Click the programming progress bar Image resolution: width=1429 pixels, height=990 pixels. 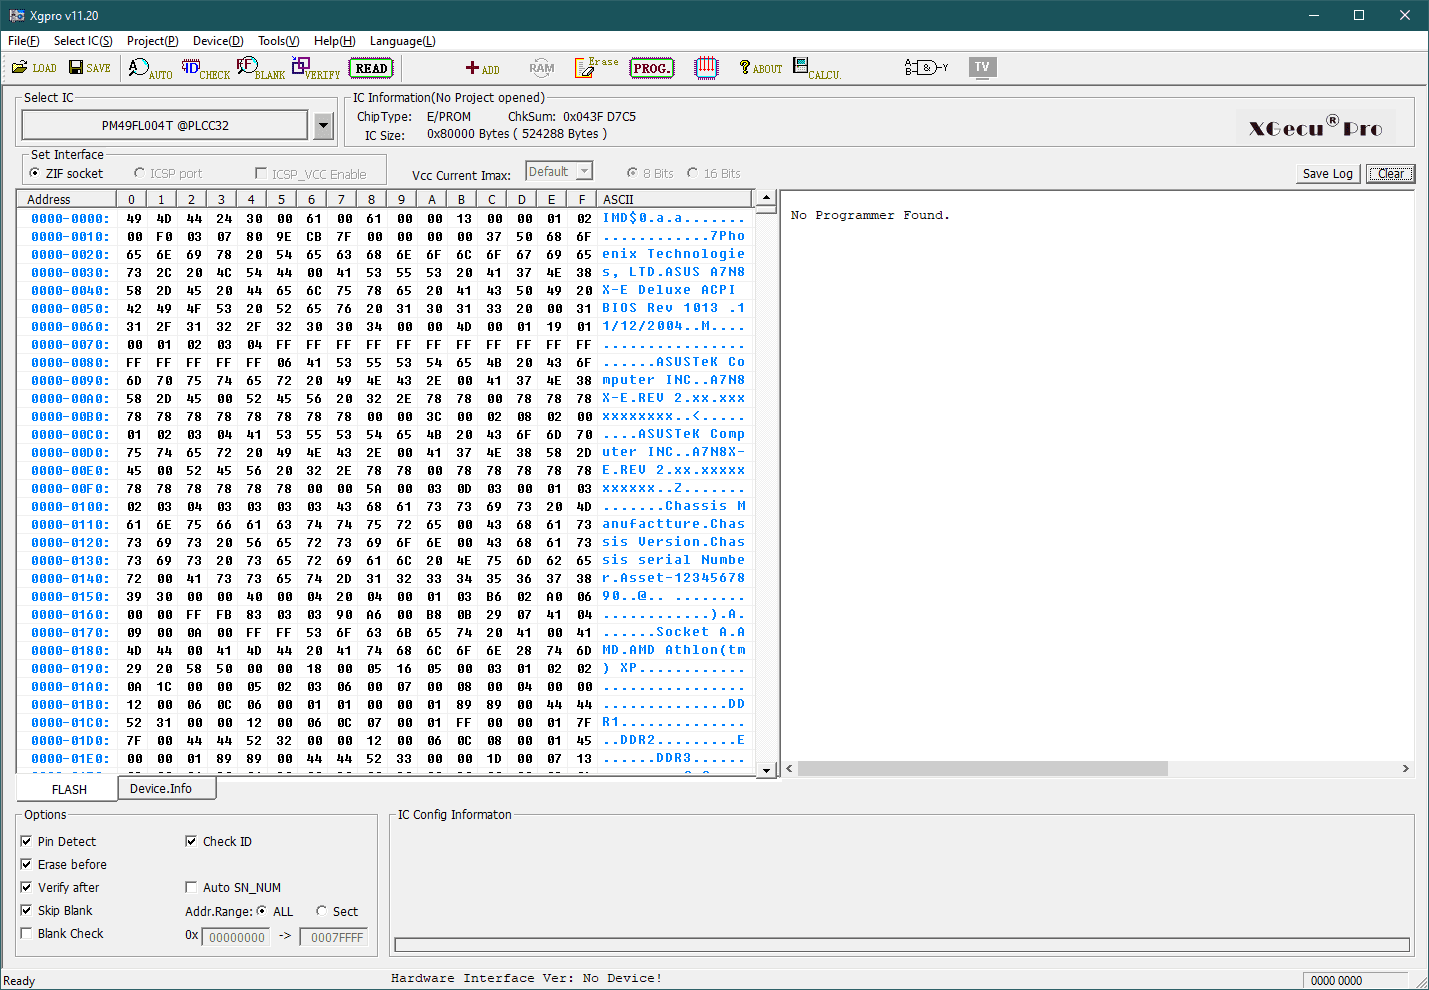click(902, 945)
